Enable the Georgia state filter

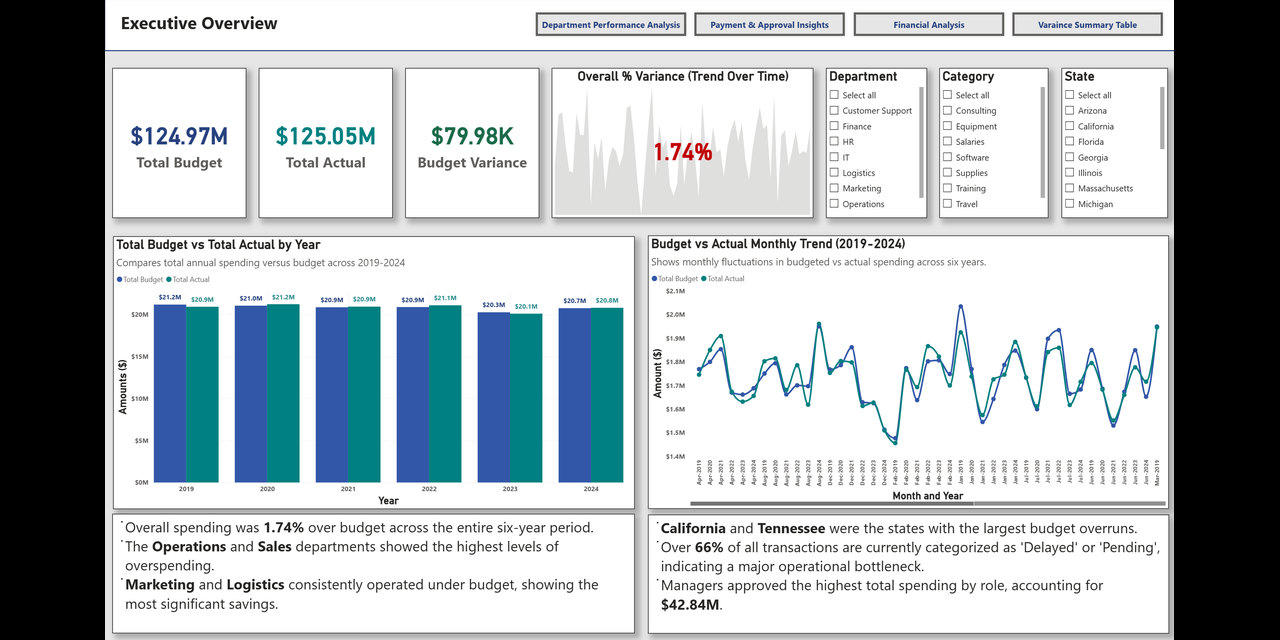(1069, 157)
